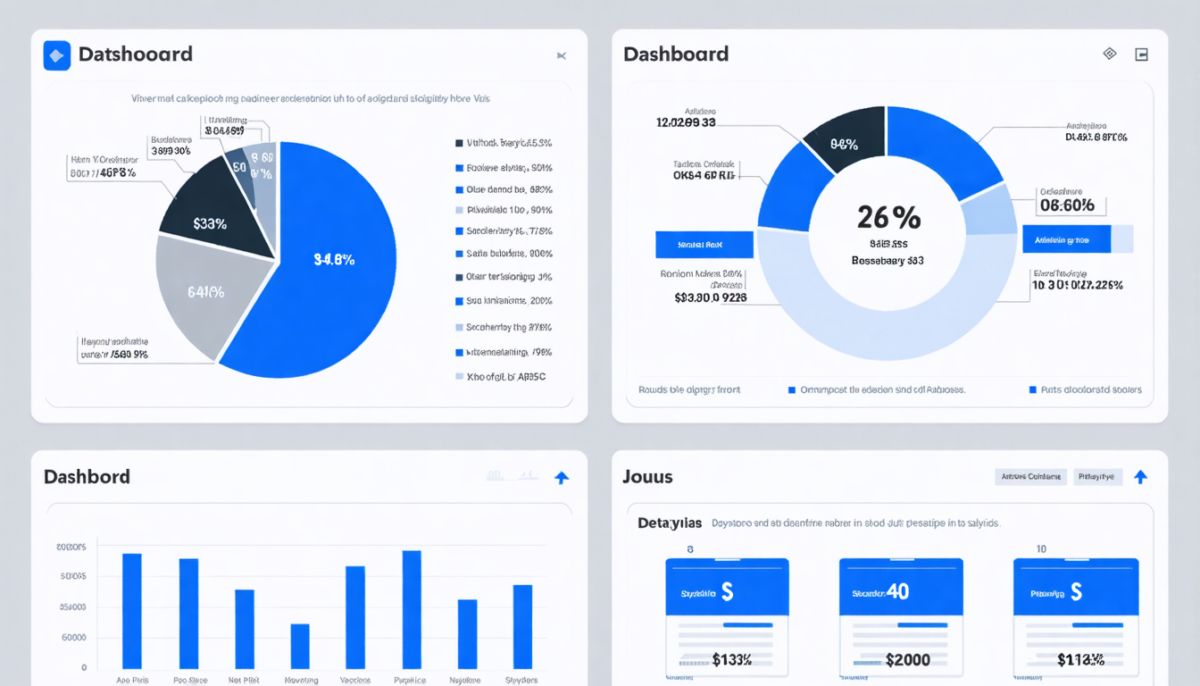
Task: Click the diamond icon in the donut Dashboard header
Action: coord(1109,54)
